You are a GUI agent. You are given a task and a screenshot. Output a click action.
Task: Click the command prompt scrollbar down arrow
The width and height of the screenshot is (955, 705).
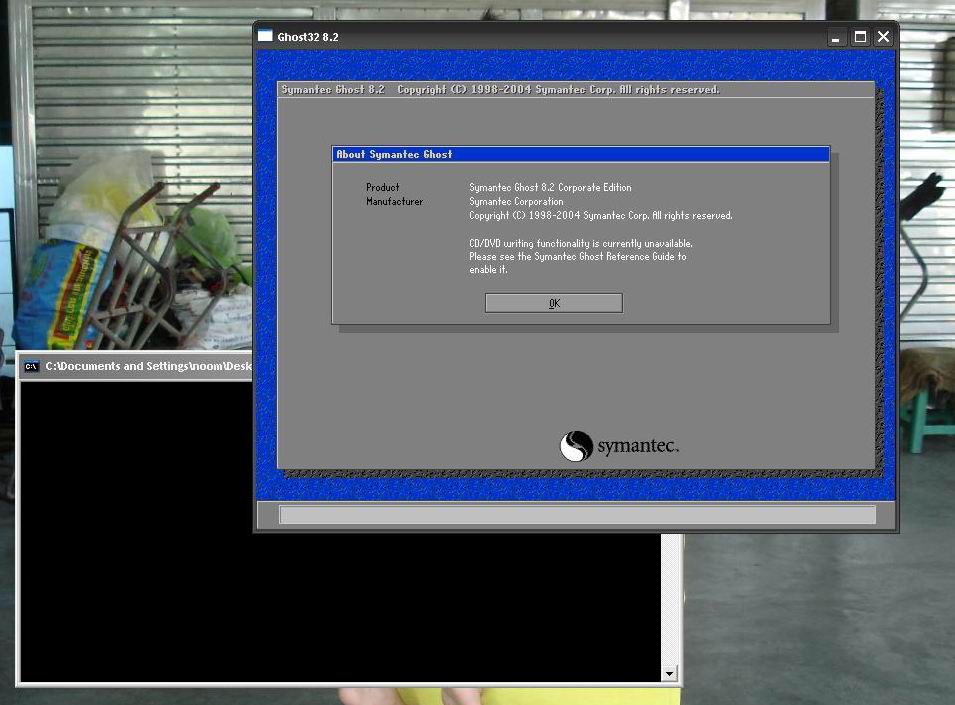click(x=669, y=673)
